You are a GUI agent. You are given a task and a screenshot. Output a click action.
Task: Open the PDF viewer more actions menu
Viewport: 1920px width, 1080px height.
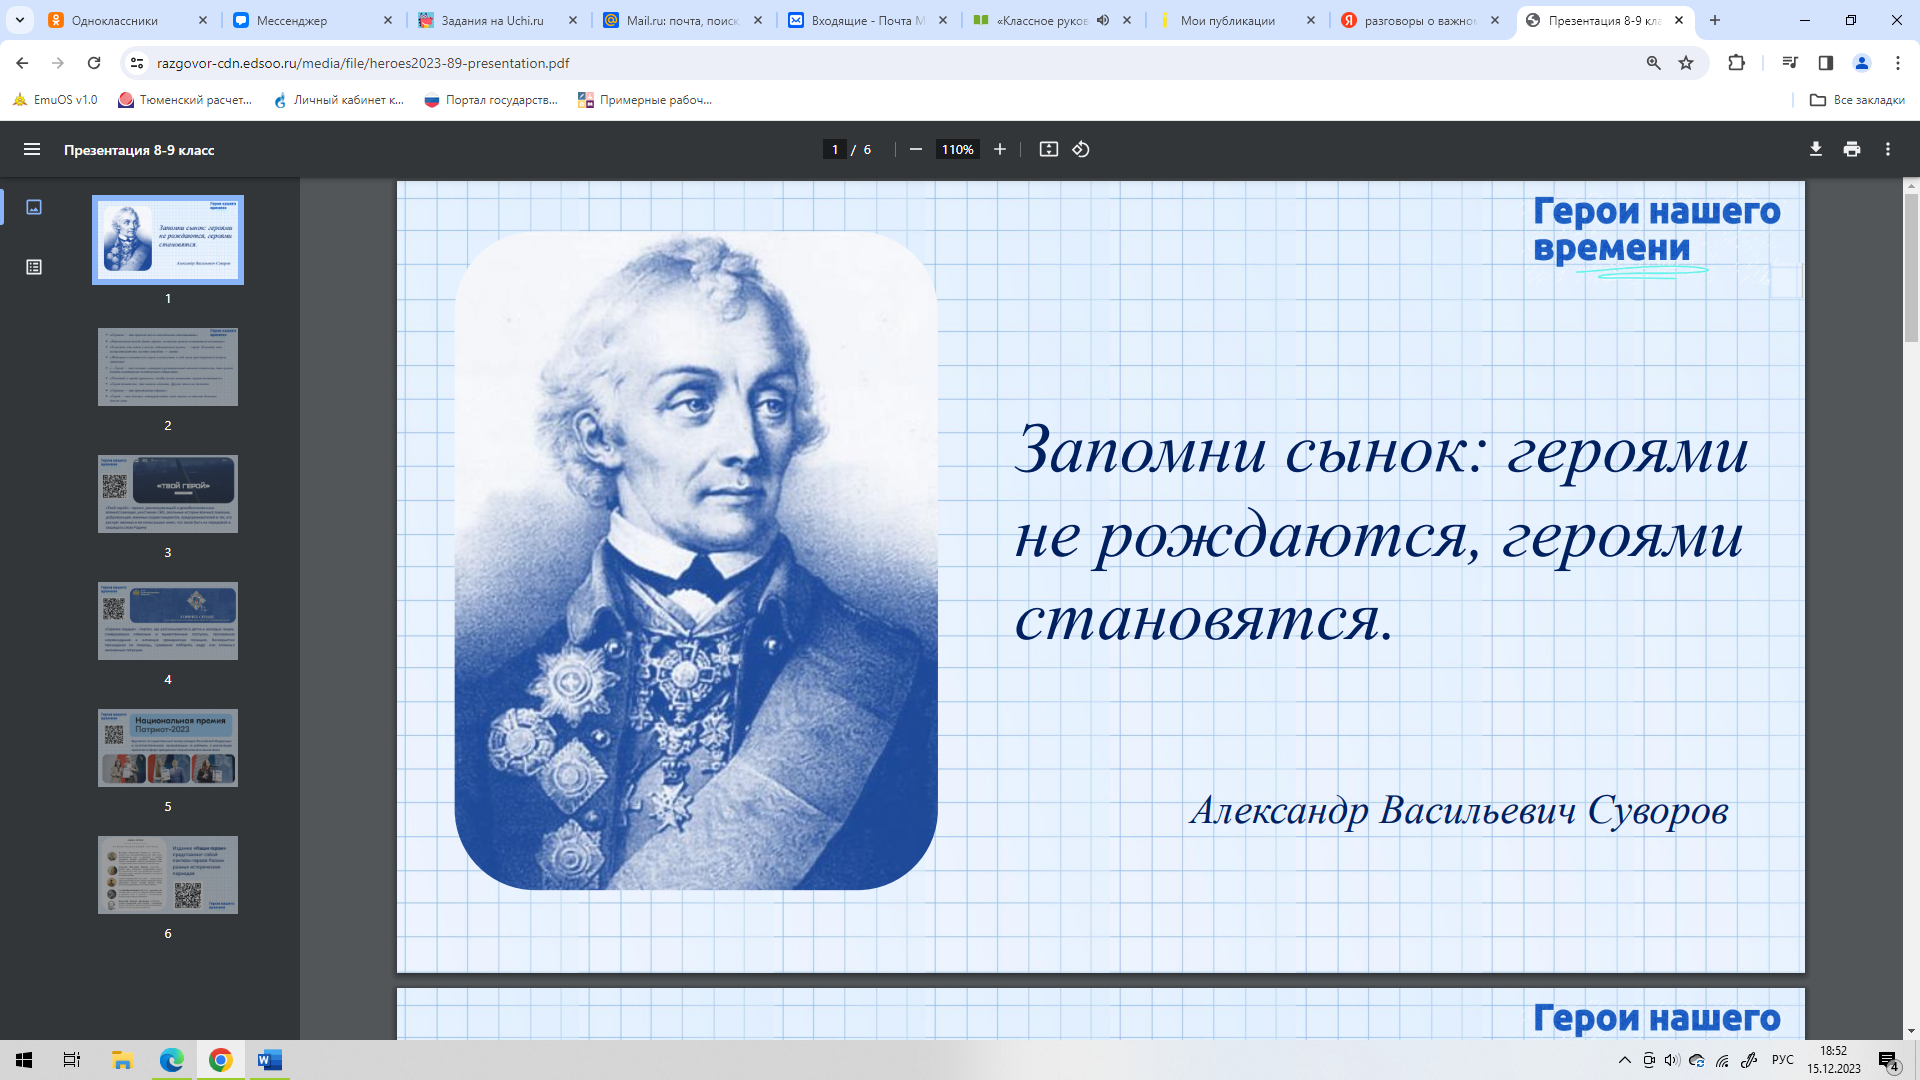(x=1887, y=149)
